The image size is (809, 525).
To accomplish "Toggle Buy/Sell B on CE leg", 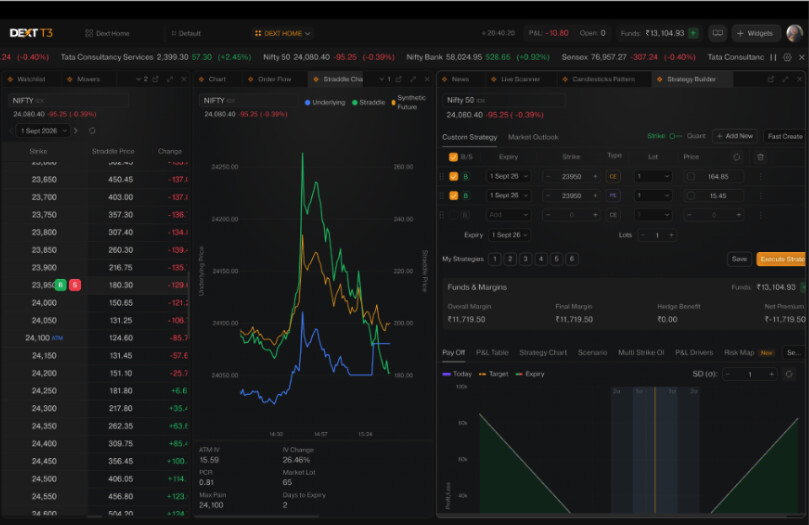I will tap(466, 176).
